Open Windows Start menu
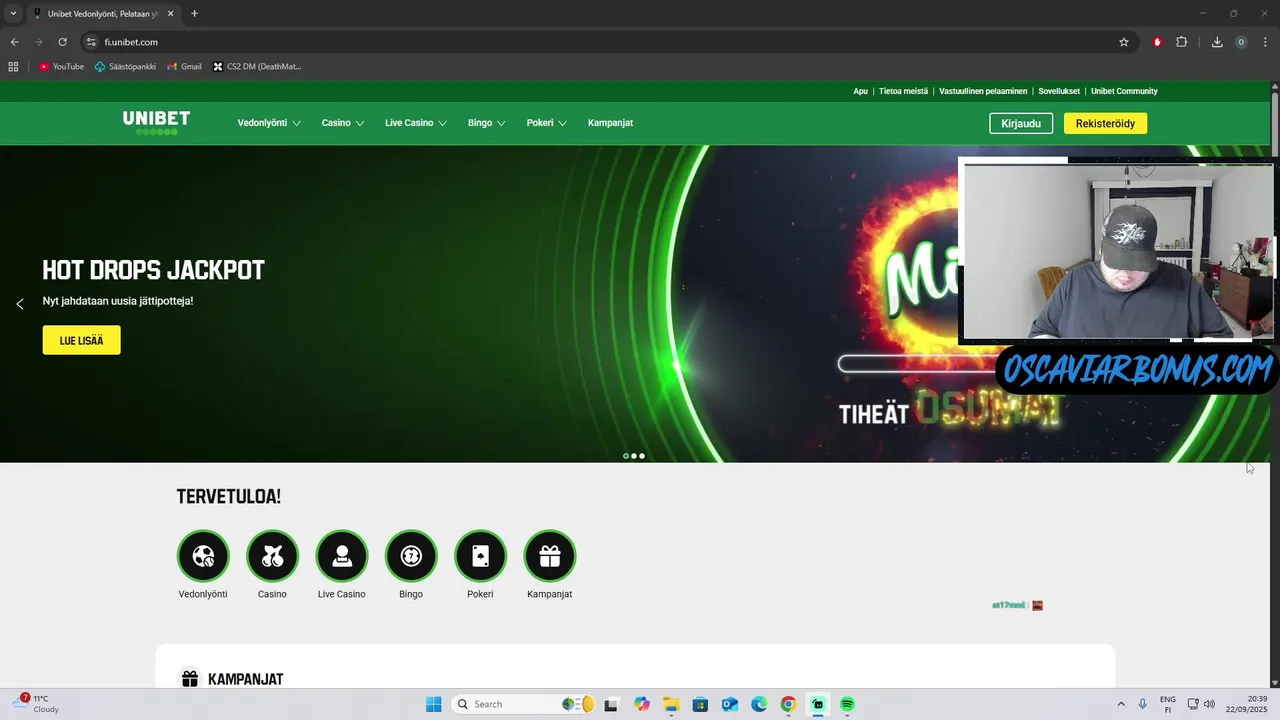Viewport: 1280px width, 720px height. [433, 704]
